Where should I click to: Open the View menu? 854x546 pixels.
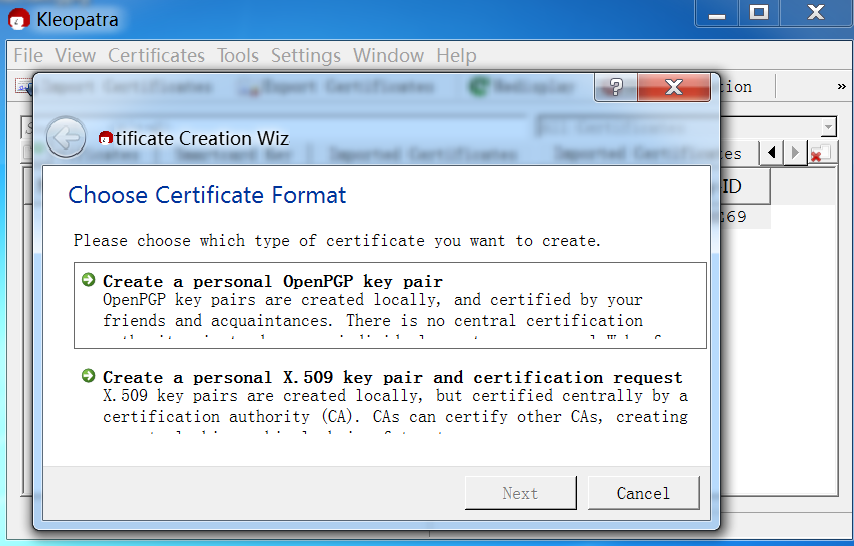[75, 56]
